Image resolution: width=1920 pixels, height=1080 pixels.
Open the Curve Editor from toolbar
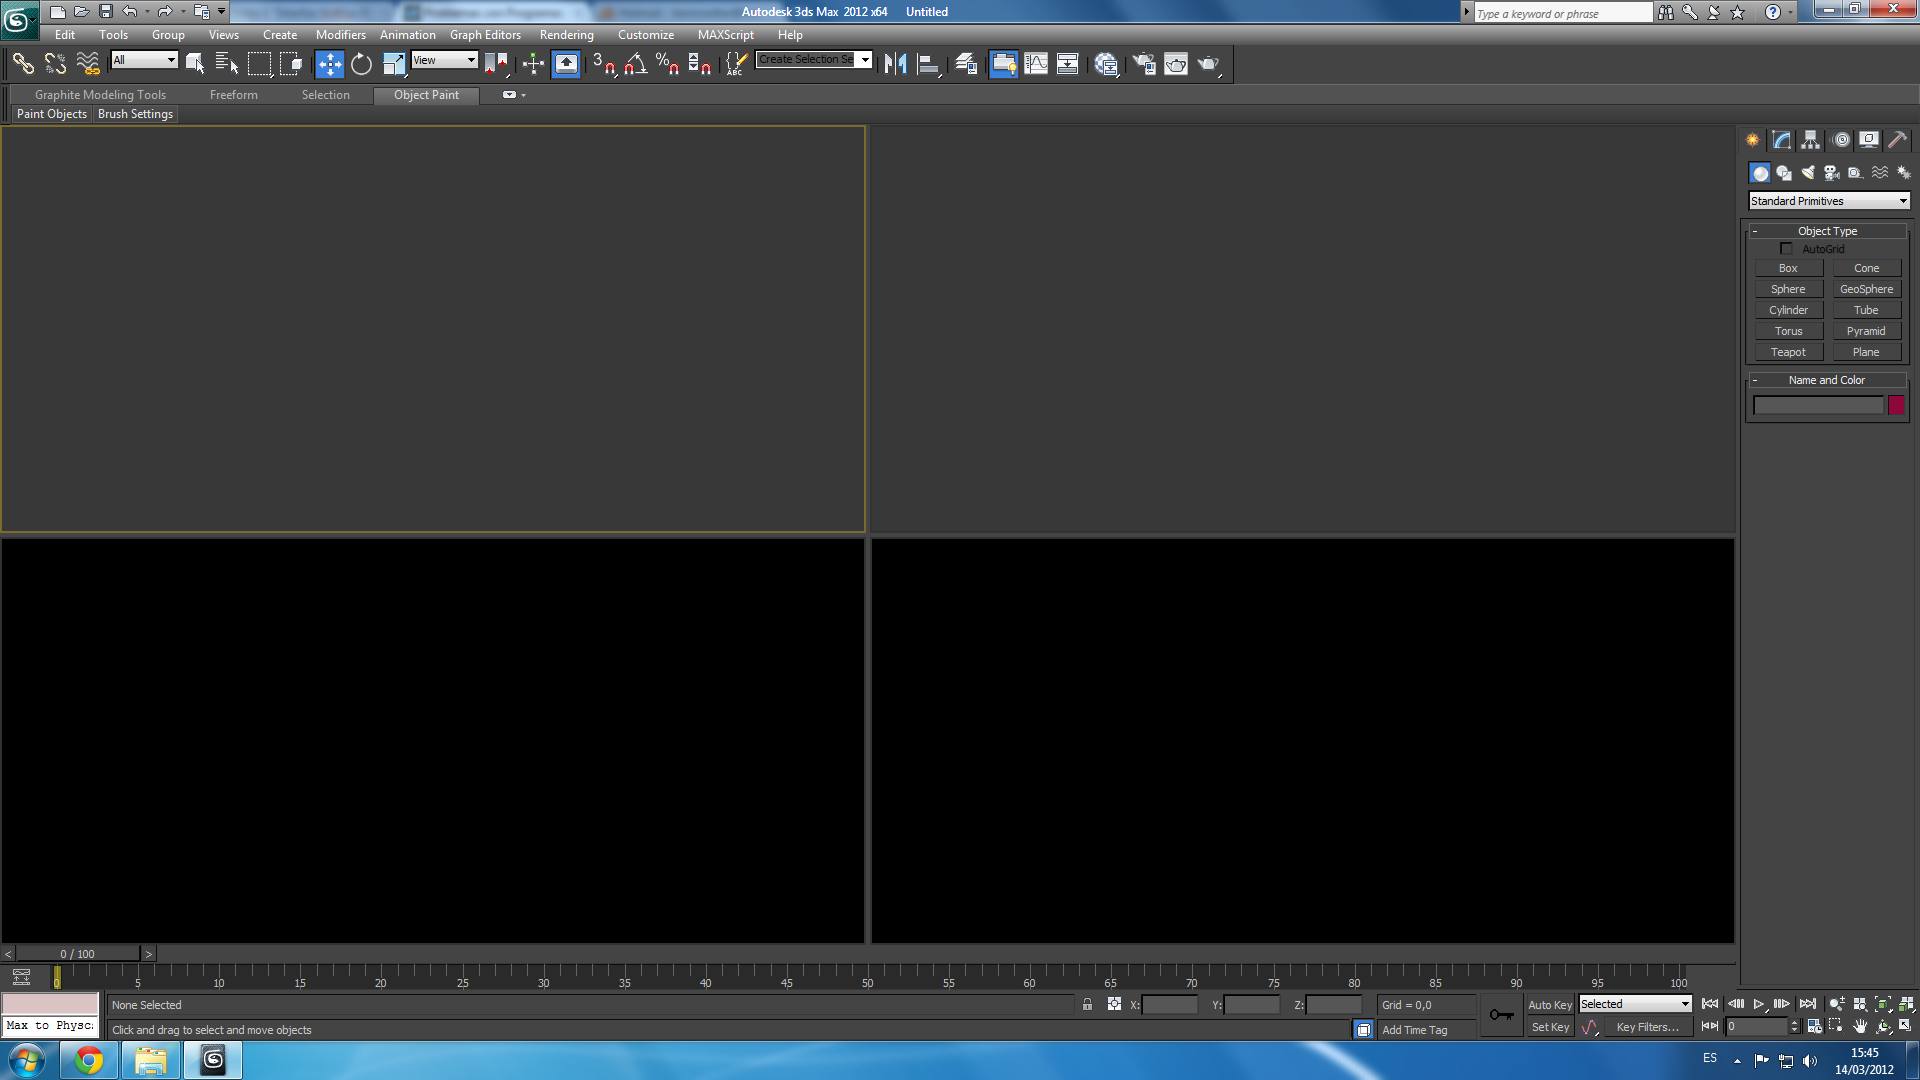click(x=1036, y=64)
